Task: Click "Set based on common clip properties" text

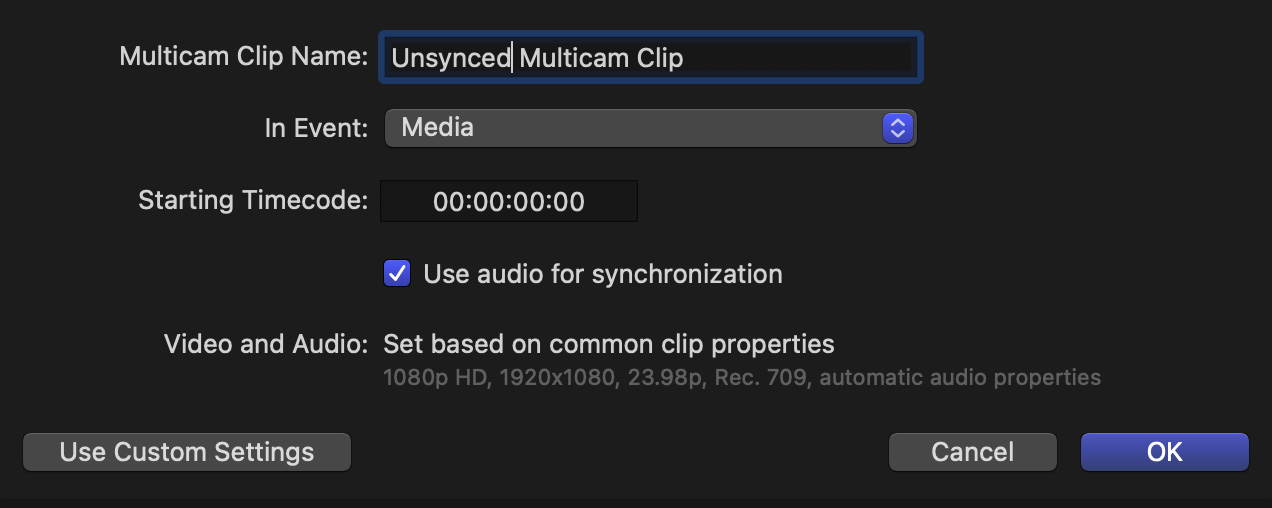Action: [609, 345]
